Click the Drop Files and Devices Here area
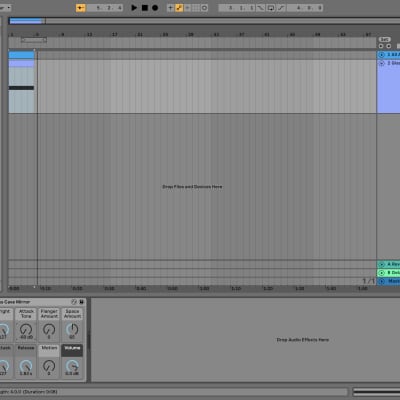Viewport: 400px width, 400px height. click(192, 187)
